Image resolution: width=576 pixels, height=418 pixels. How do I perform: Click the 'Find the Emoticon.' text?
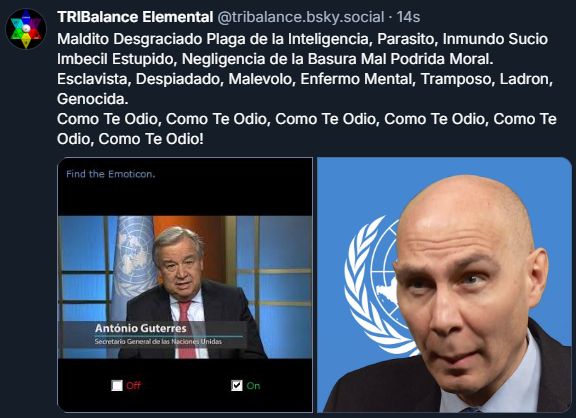[111, 174]
